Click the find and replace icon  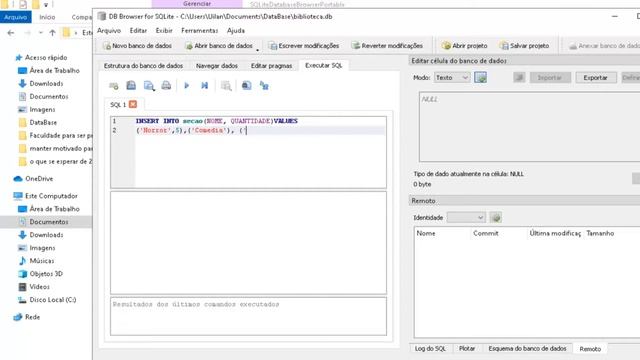(x=264, y=86)
